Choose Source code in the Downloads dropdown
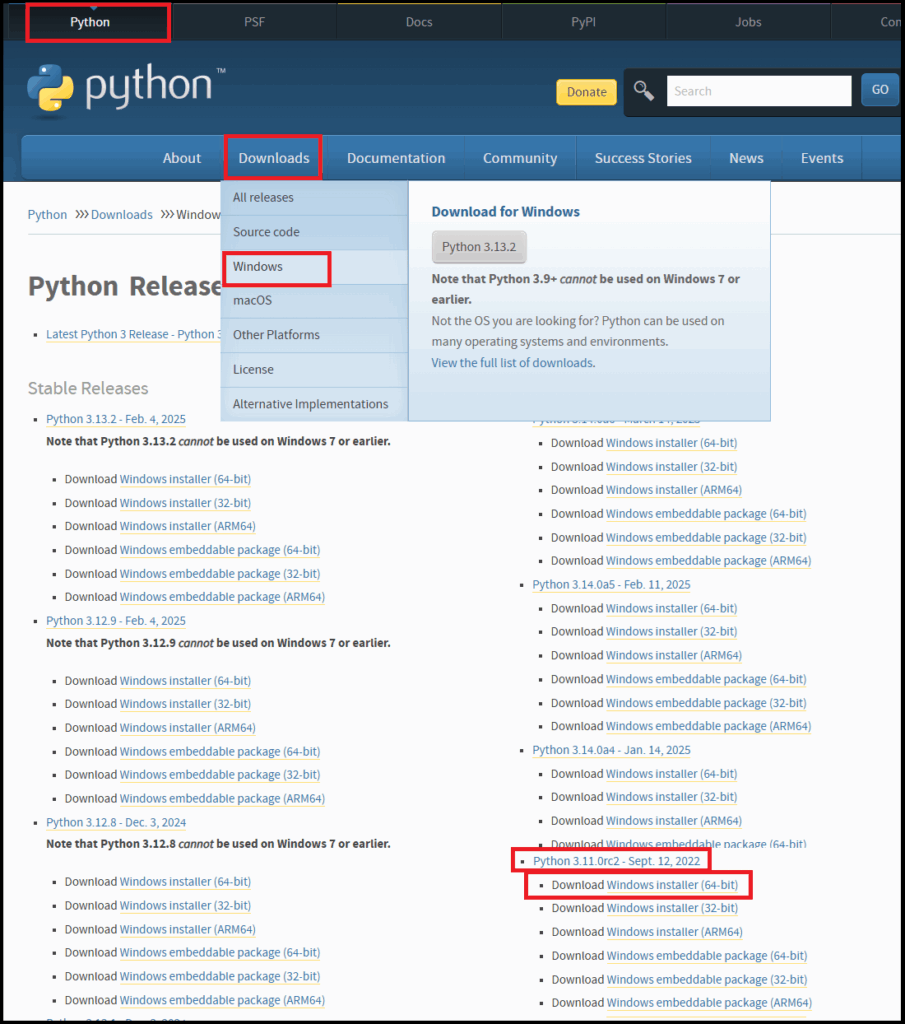This screenshot has height=1024, width=905. (314, 232)
